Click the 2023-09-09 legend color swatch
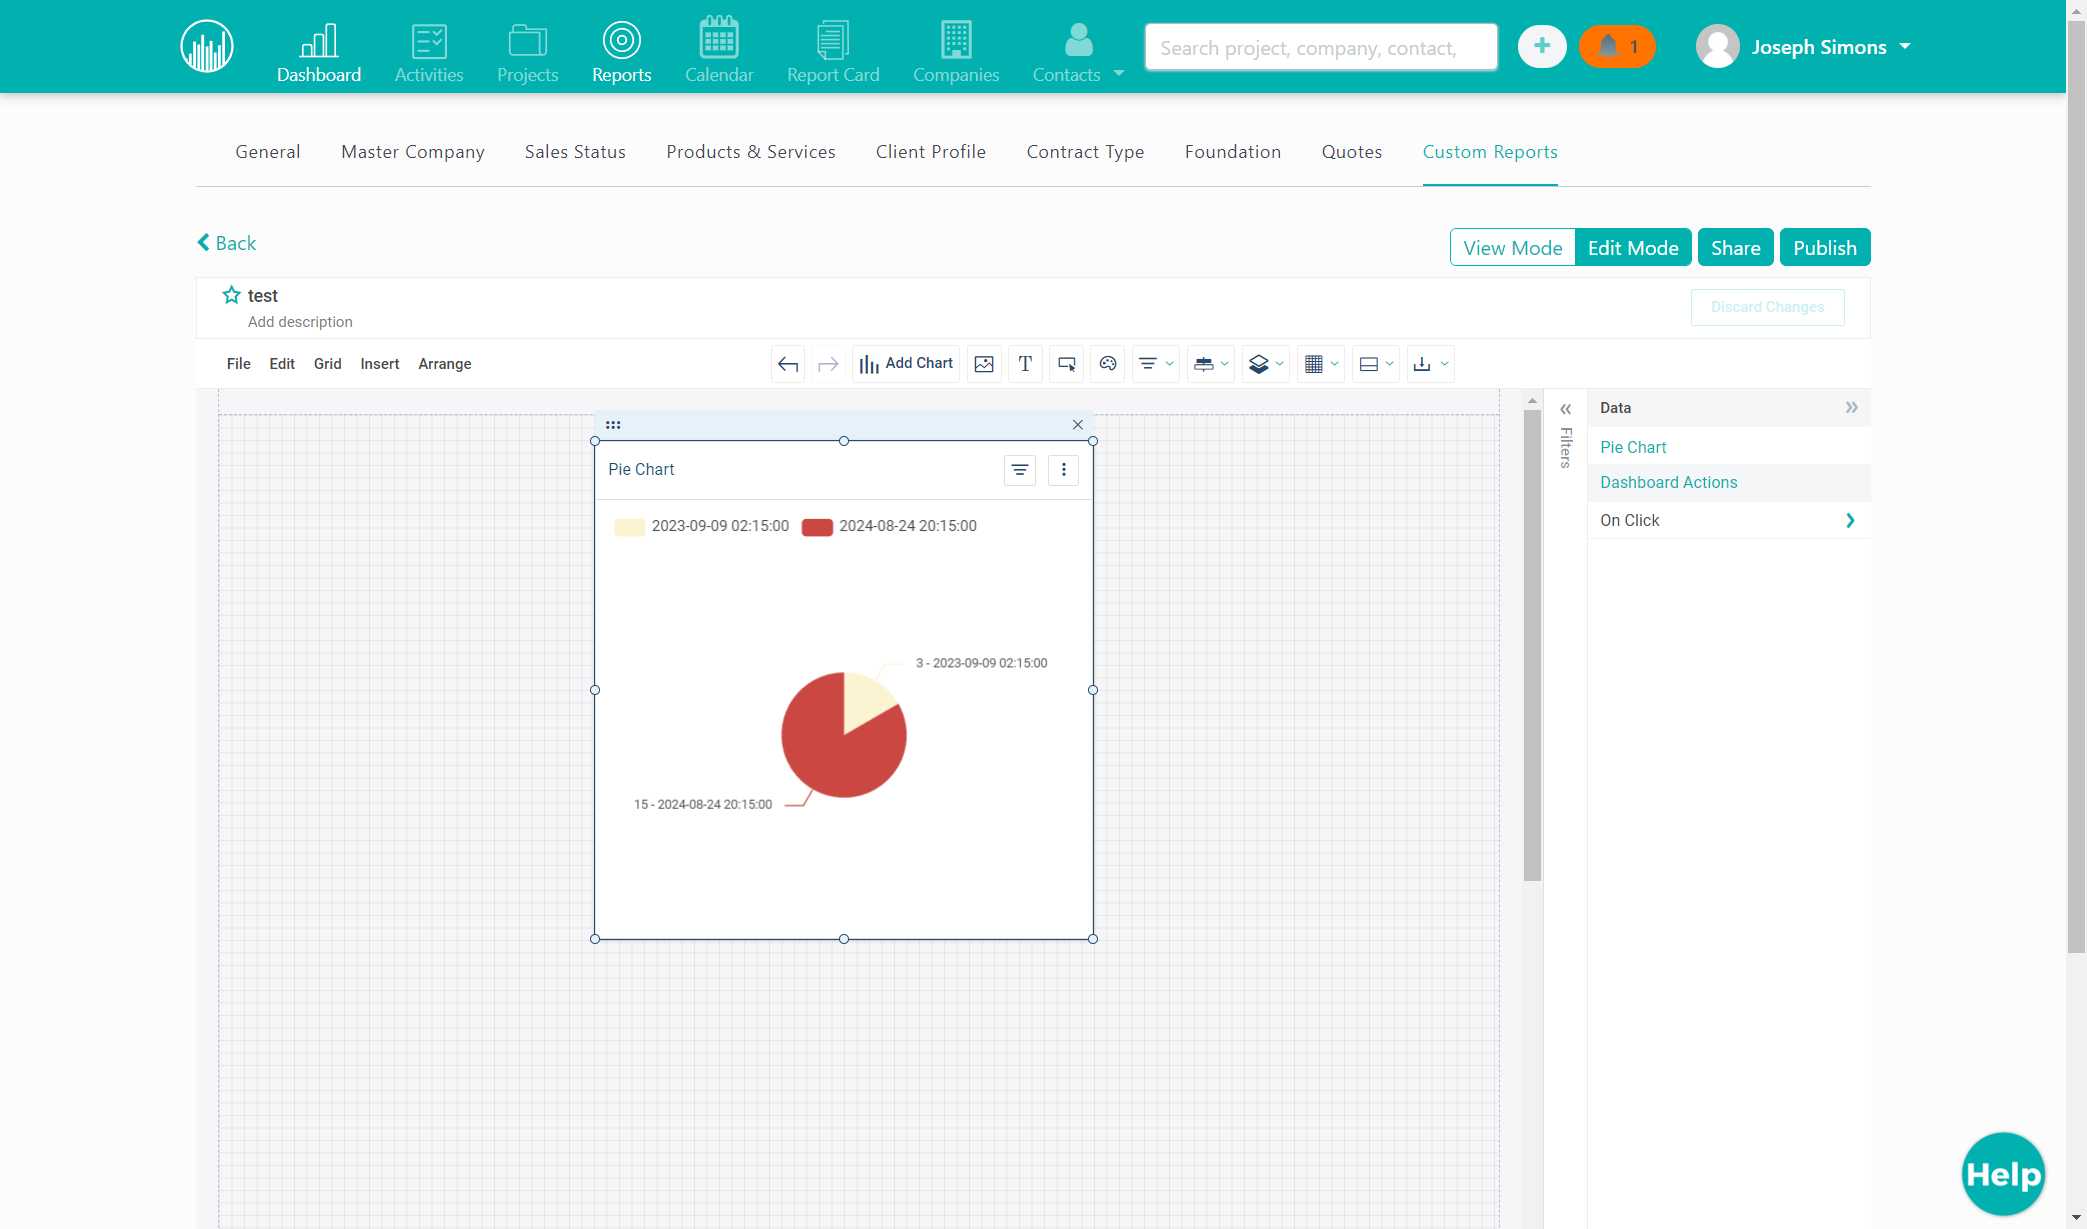Screen dimensions: 2087x1229 [x=629, y=527]
